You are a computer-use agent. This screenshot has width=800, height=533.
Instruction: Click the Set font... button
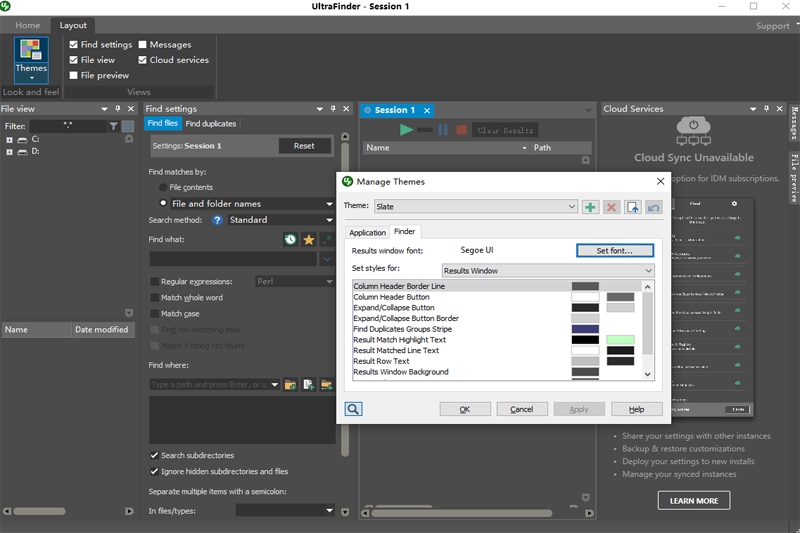click(615, 250)
